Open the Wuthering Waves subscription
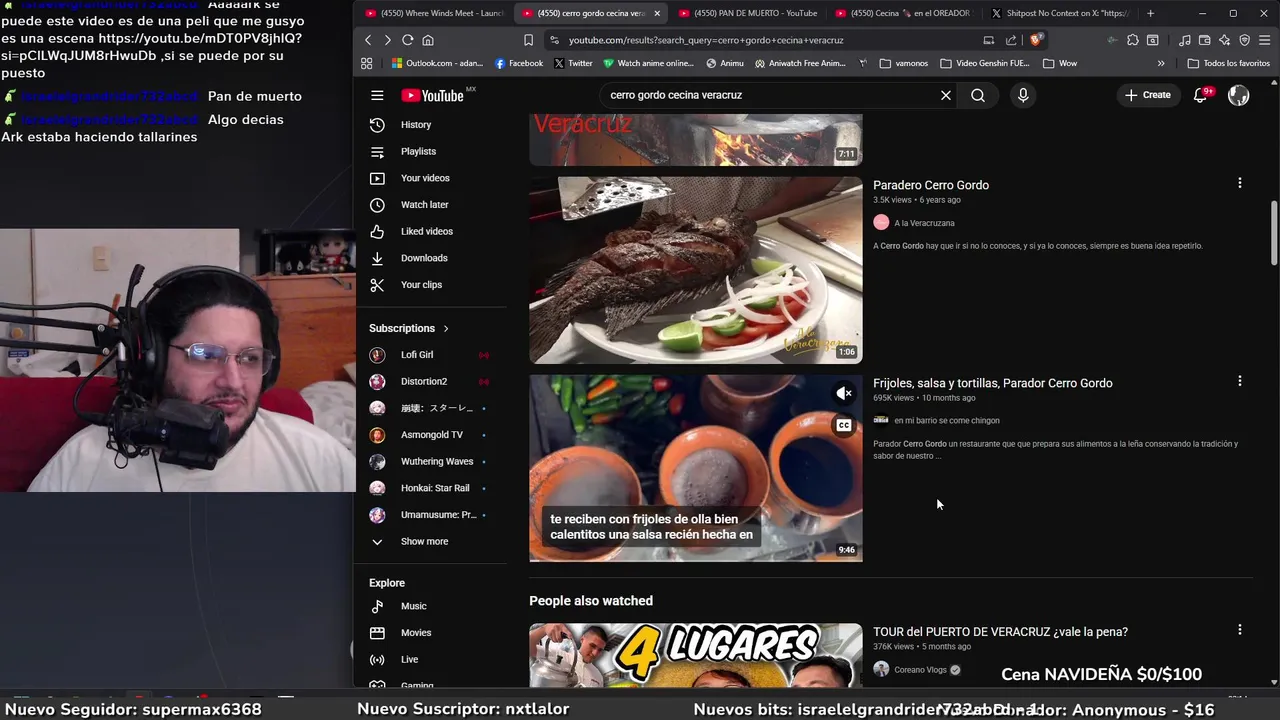 [437, 462]
